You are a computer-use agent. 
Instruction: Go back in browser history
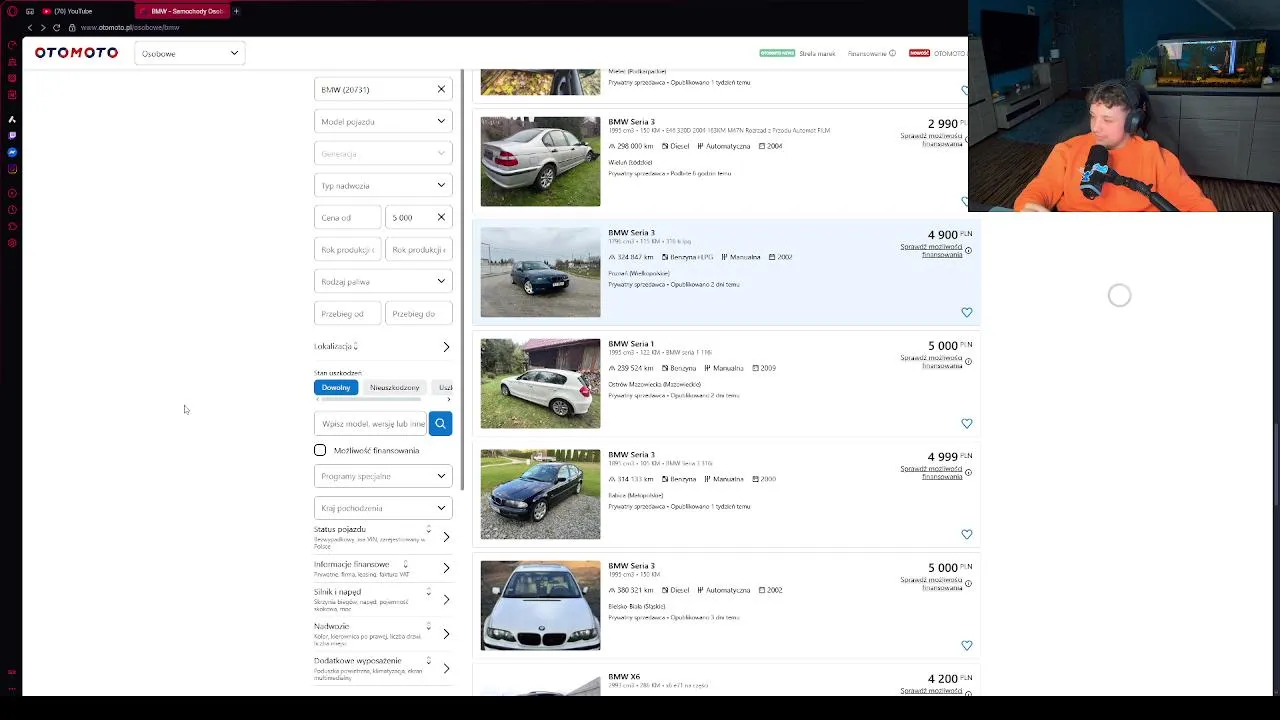(29, 27)
